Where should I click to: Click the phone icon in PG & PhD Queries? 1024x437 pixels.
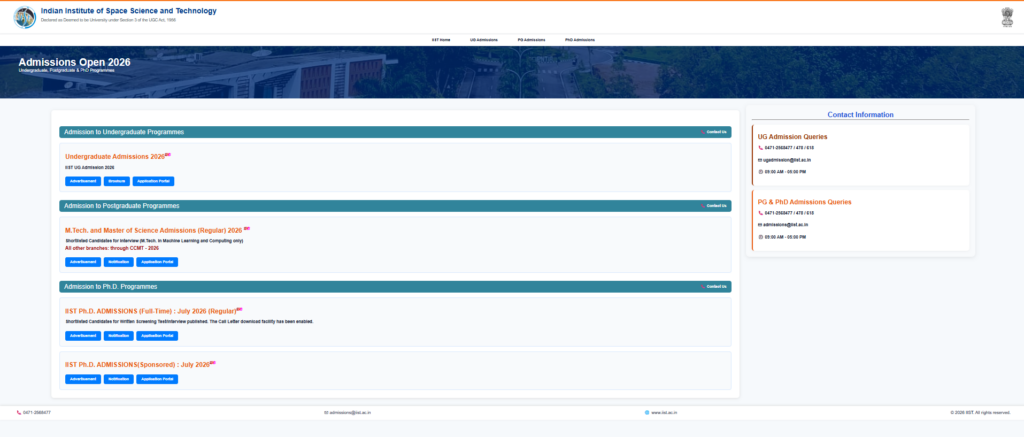(760, 213)
